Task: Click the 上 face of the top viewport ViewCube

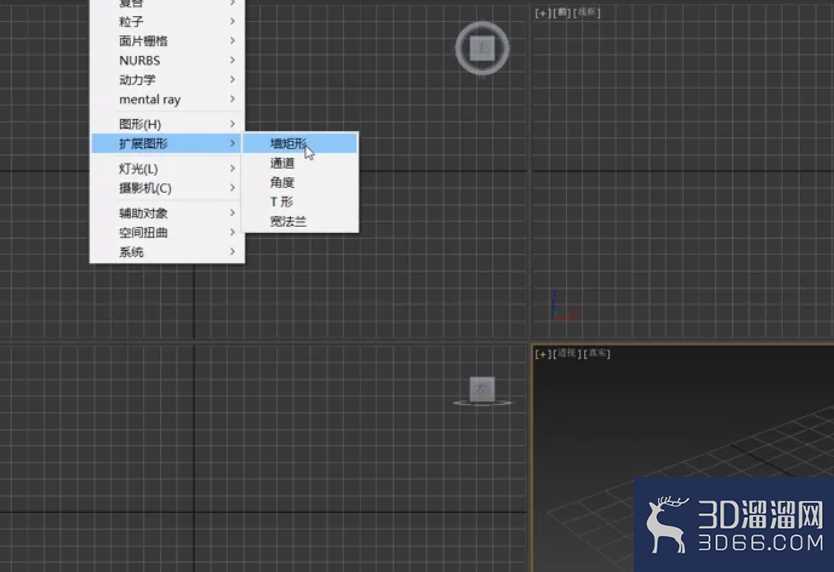Action: point(482,48)
